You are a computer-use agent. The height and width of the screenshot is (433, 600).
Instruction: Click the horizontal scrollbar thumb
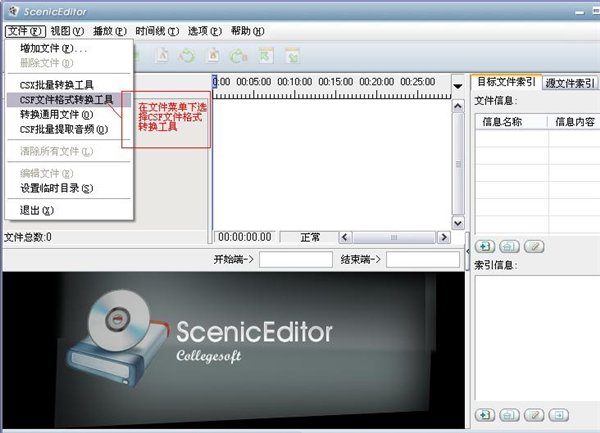click(x=394, y=238)
